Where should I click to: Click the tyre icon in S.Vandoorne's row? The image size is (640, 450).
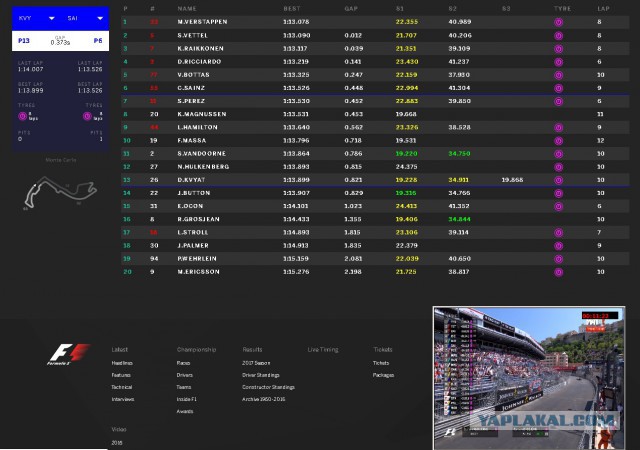point(558,154)
